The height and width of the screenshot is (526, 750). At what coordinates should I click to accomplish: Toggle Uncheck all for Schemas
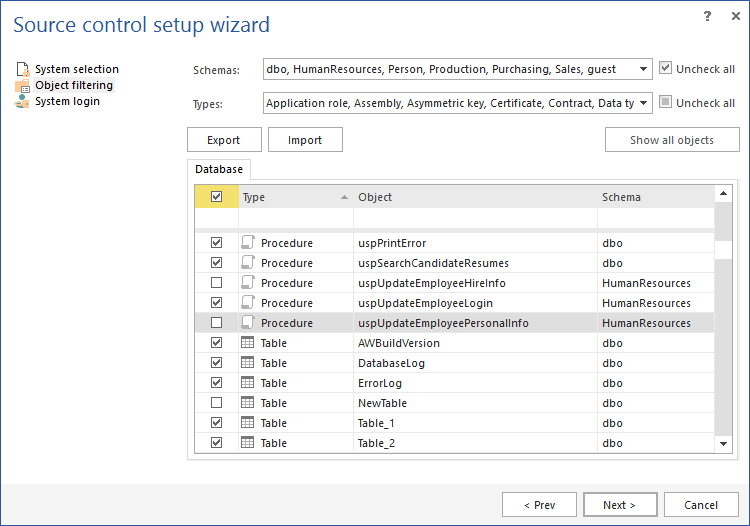666,69
